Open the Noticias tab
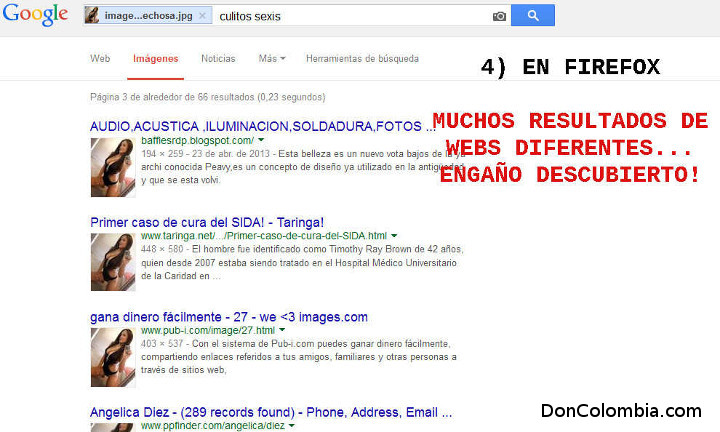The height and width of the screenshot is (432, 720). click(x=218, y=59)
